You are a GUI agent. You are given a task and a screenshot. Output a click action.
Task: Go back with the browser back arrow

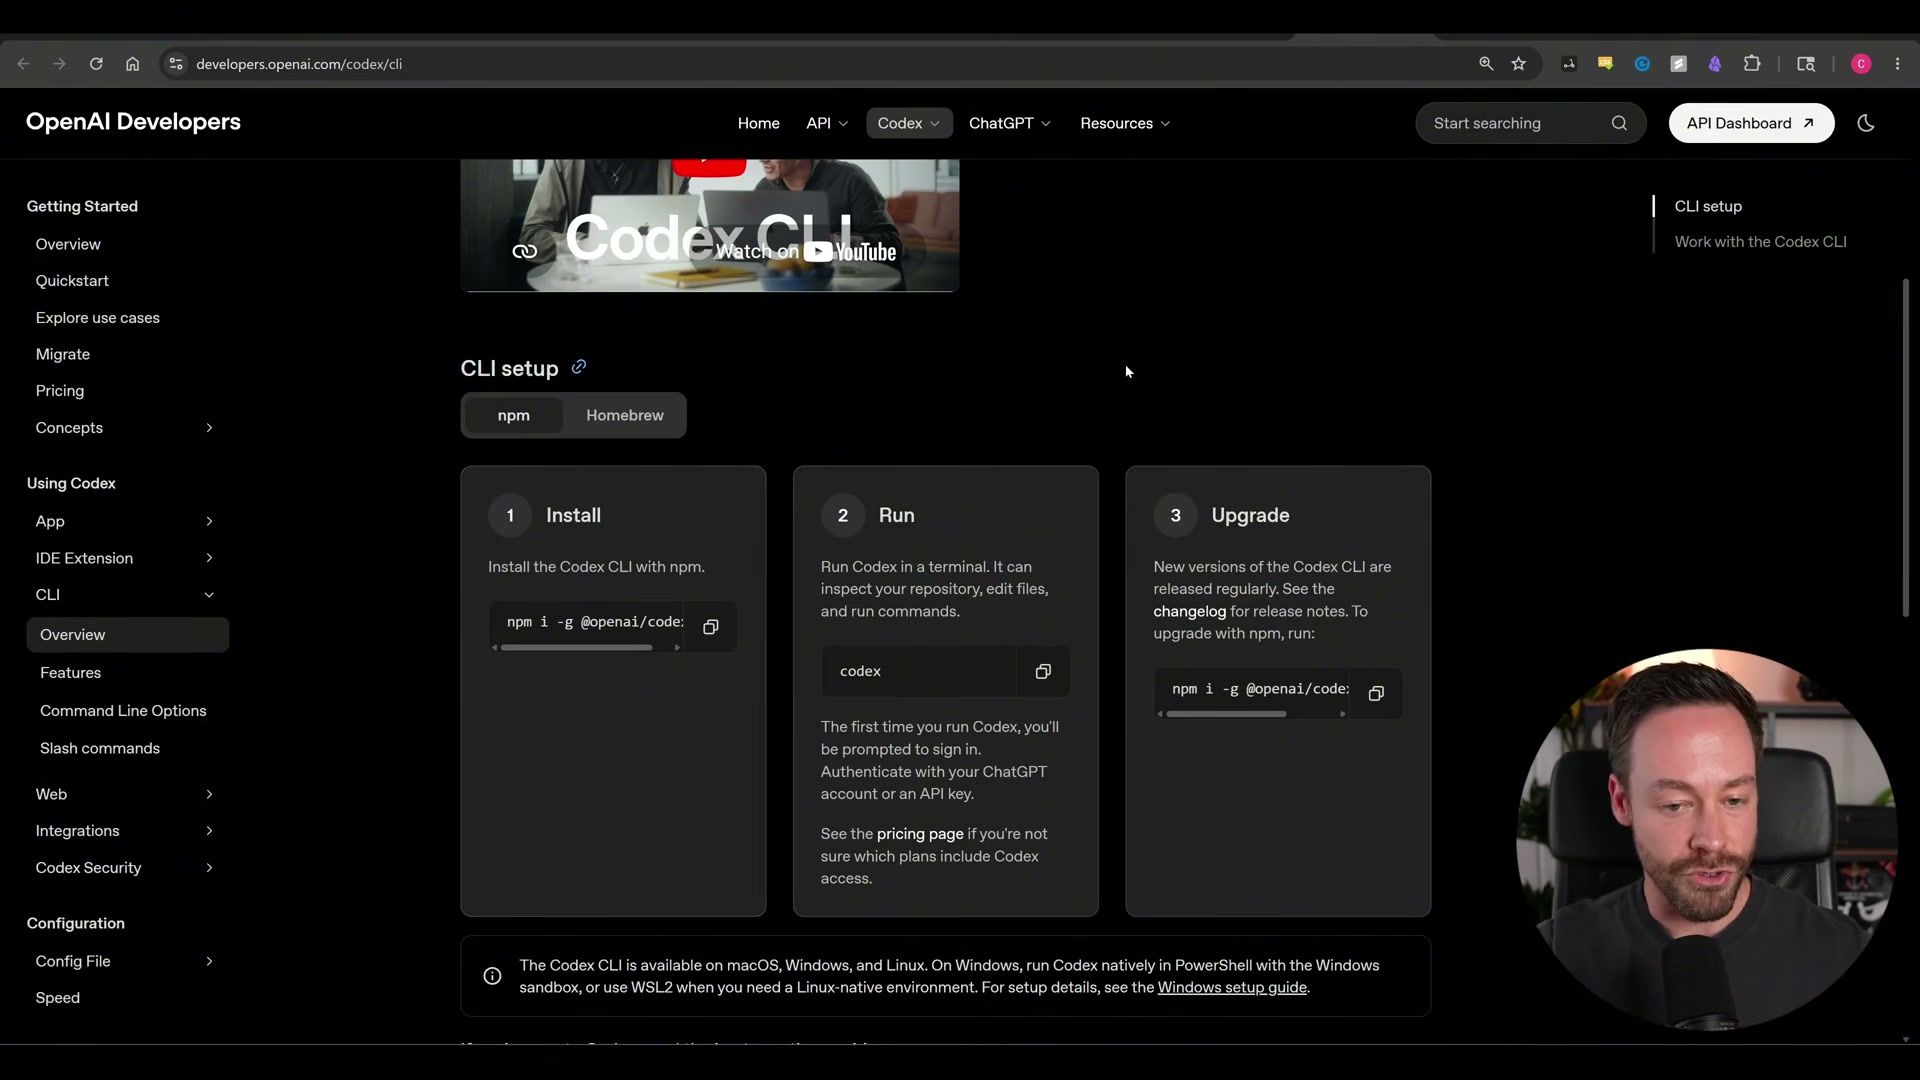point(23,64)
